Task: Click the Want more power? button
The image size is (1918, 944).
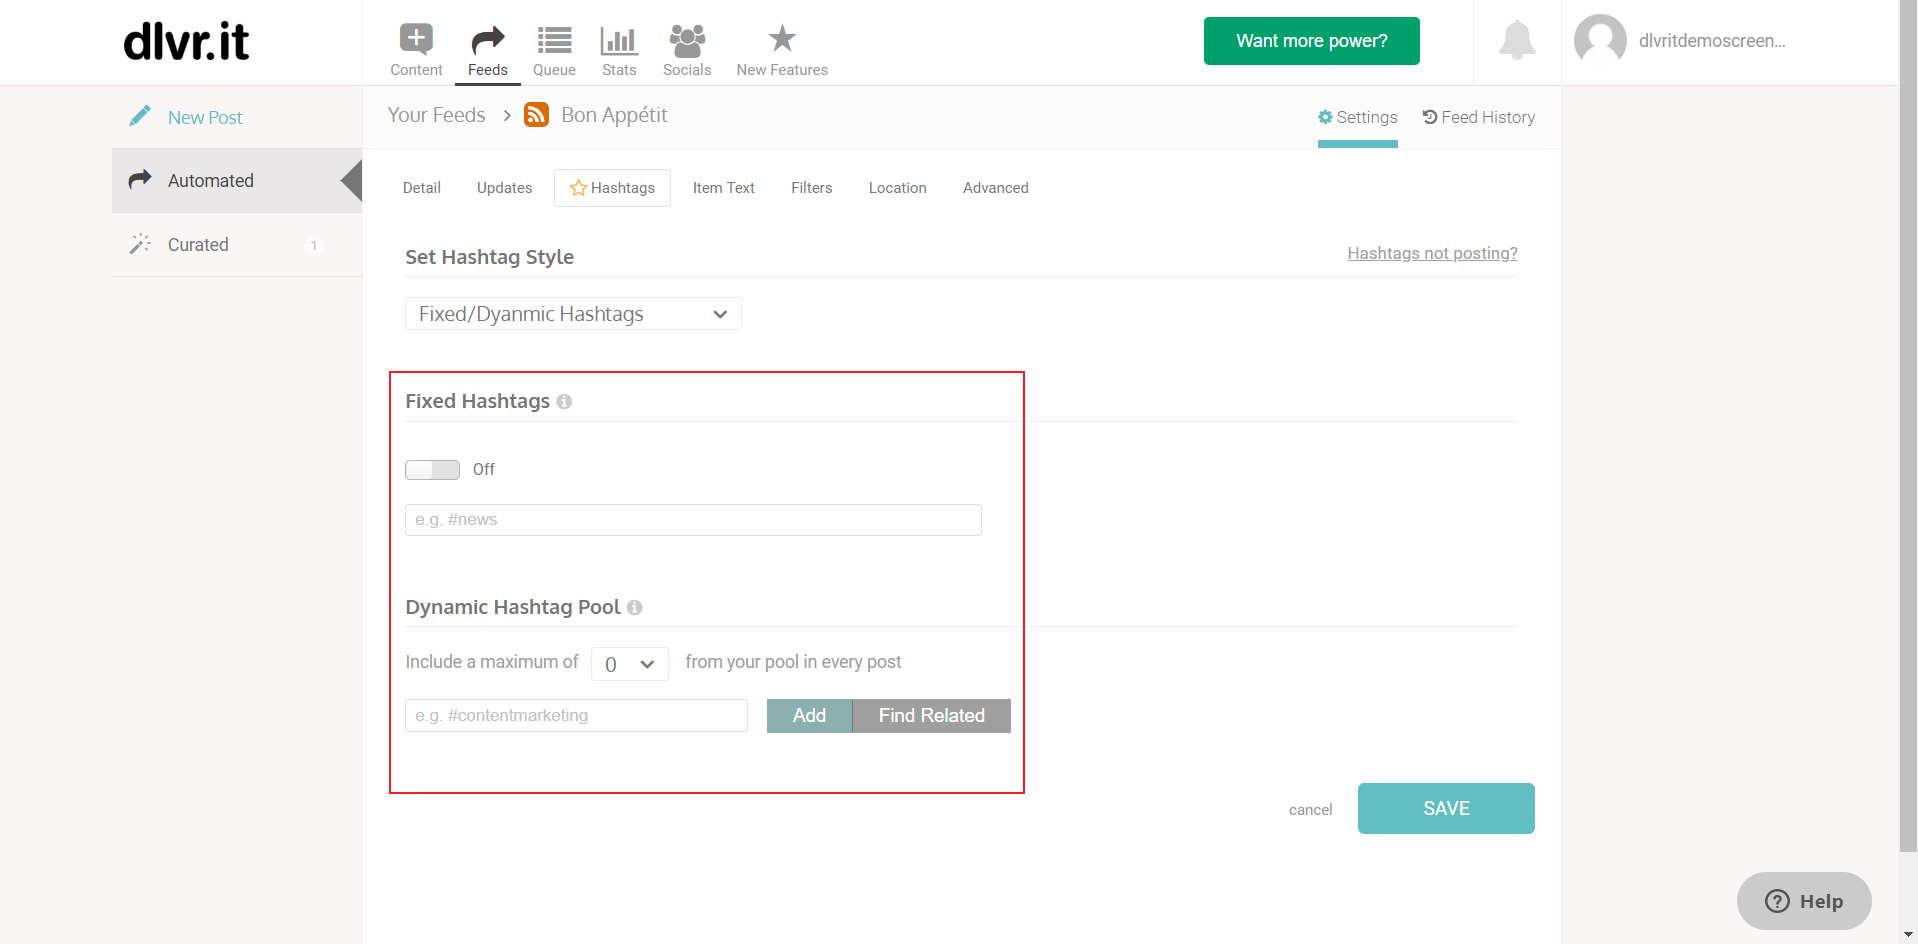Action: pos(1311,41)
